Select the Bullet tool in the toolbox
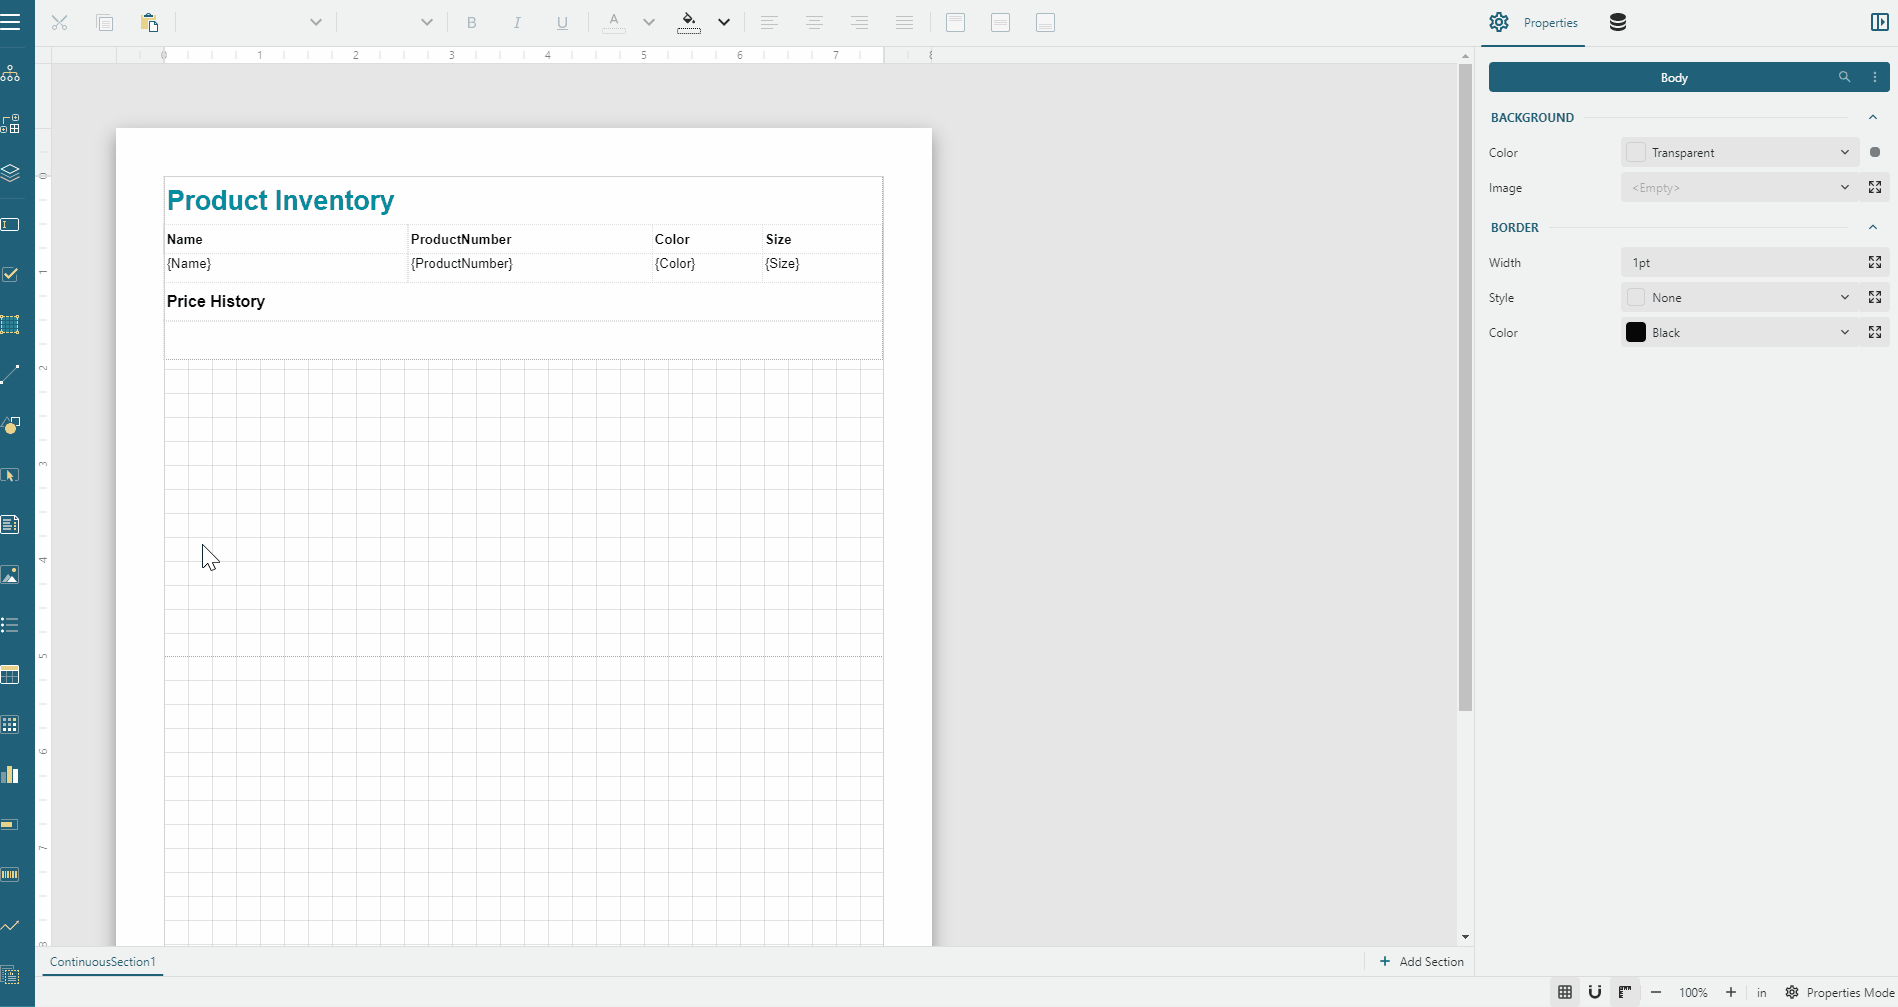The image size is (1898, 1007). (11, 825)
